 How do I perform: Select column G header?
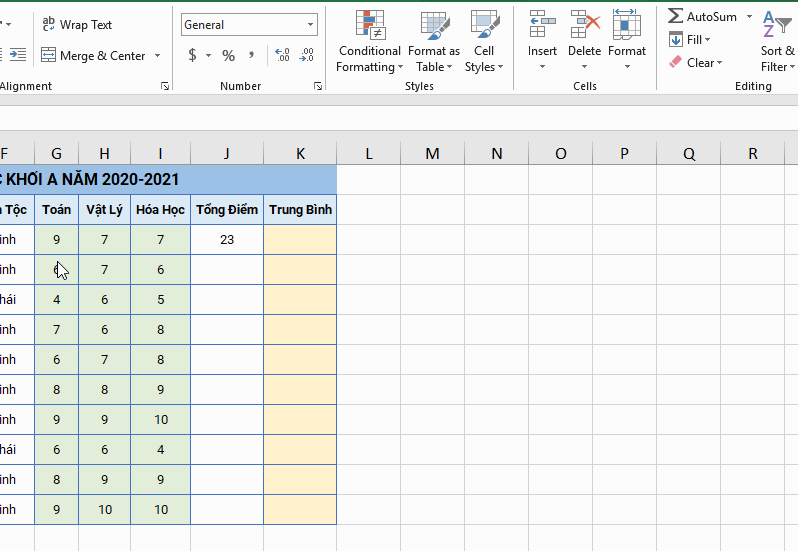(x=56, y=153)
